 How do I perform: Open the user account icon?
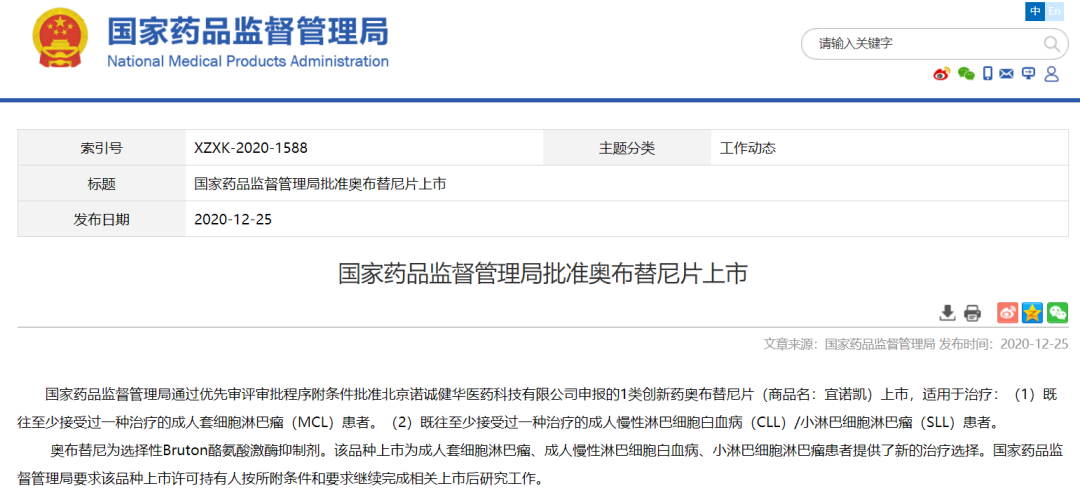pos(1051,73)
